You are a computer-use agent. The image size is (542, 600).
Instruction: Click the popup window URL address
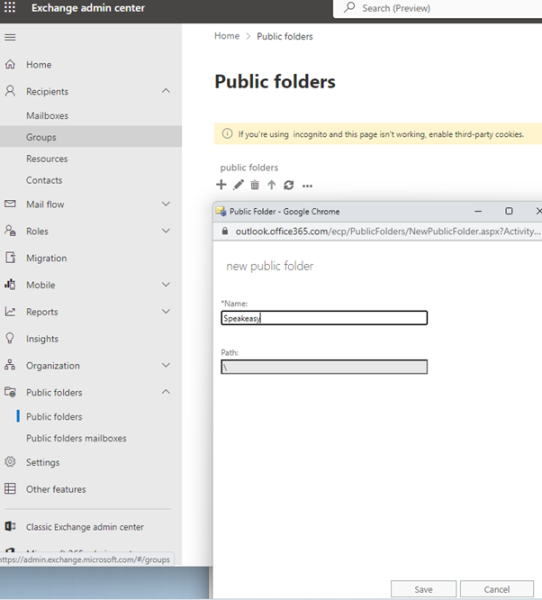(x=388, y=231)
